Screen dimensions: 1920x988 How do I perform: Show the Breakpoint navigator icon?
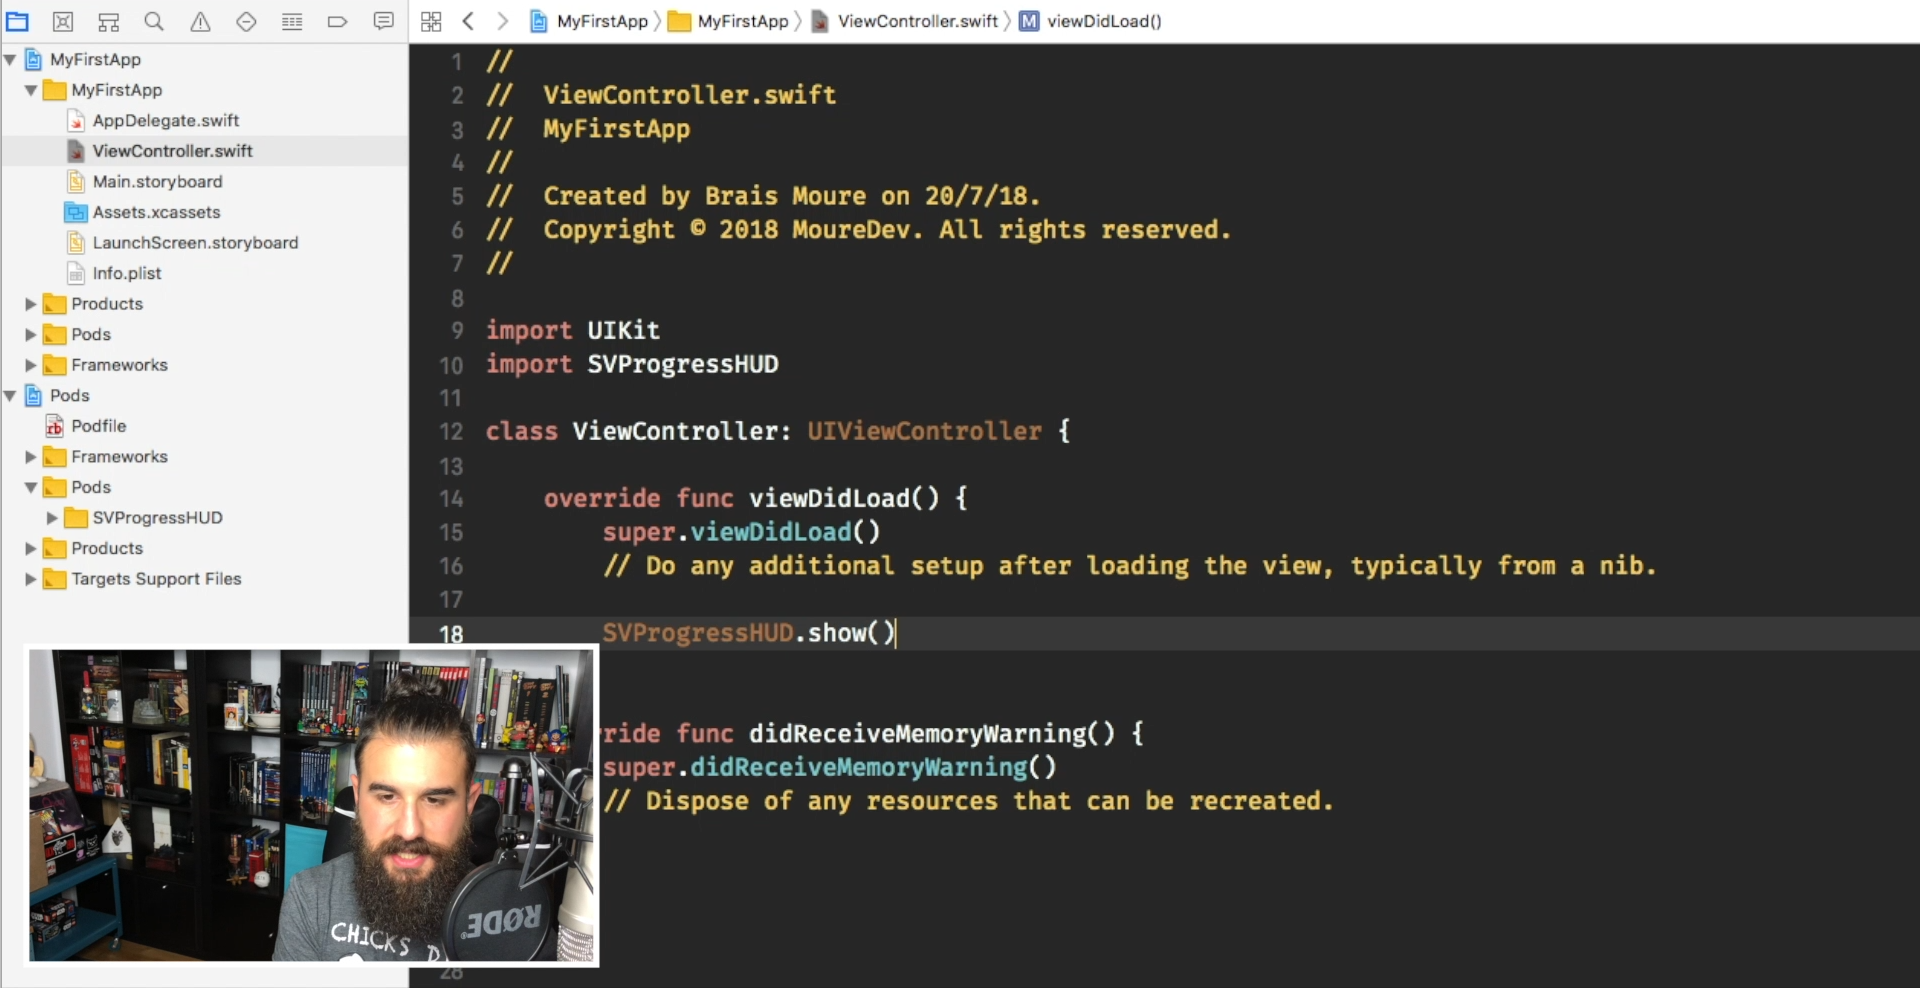coord(337,21)
